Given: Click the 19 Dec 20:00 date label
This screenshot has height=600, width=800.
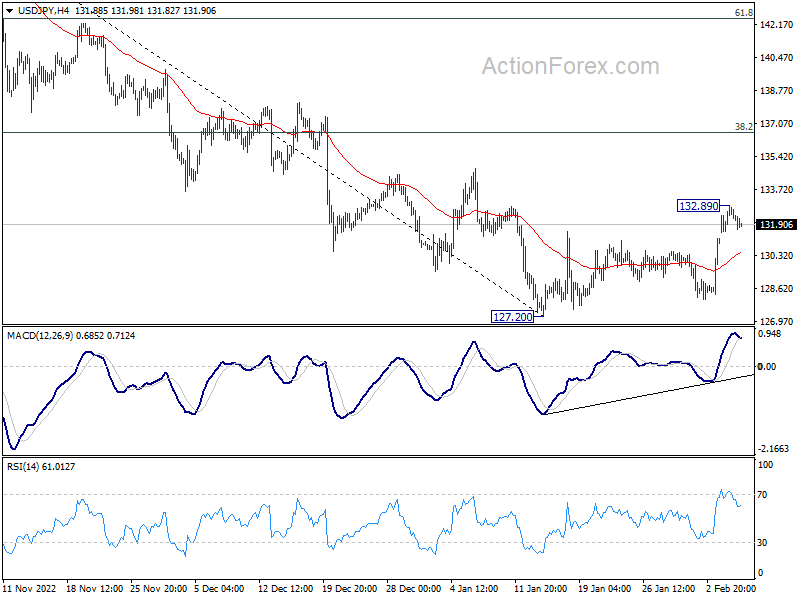Looking at the screenshot, I should (350, 589).
